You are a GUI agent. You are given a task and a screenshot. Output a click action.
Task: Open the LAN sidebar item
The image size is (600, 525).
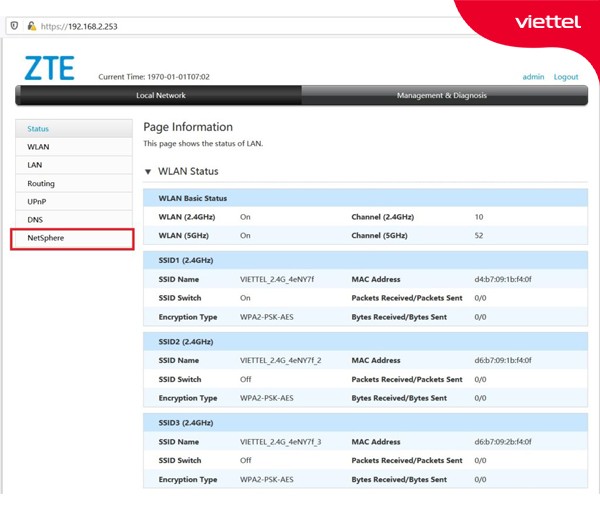click(74, 165)
